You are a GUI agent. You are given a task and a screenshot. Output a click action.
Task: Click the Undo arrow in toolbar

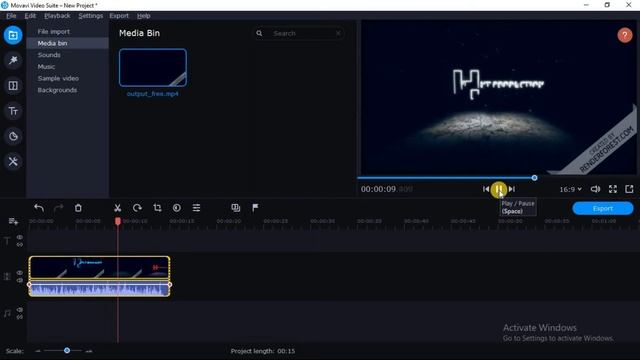click(x=39, y=208)
